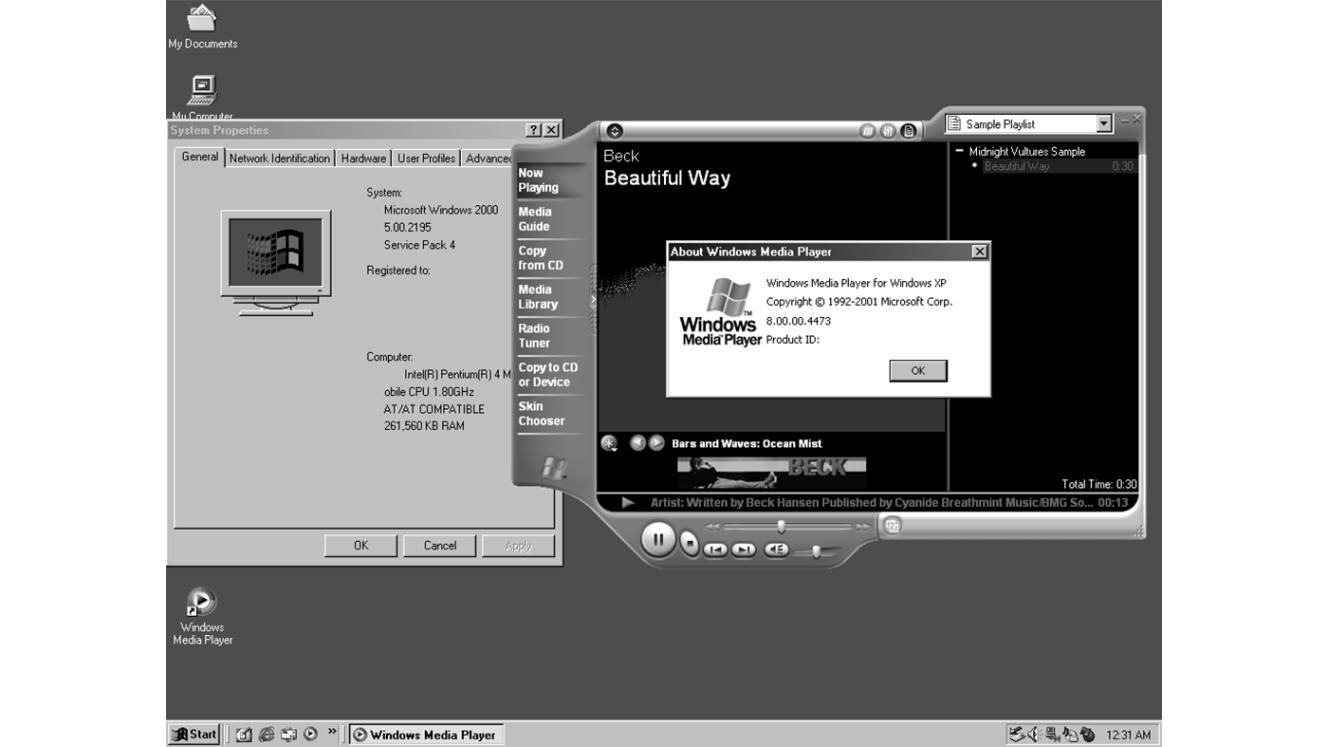
Task: Close the About Windows Media Player dialog
Action: (x=979, y=252)
